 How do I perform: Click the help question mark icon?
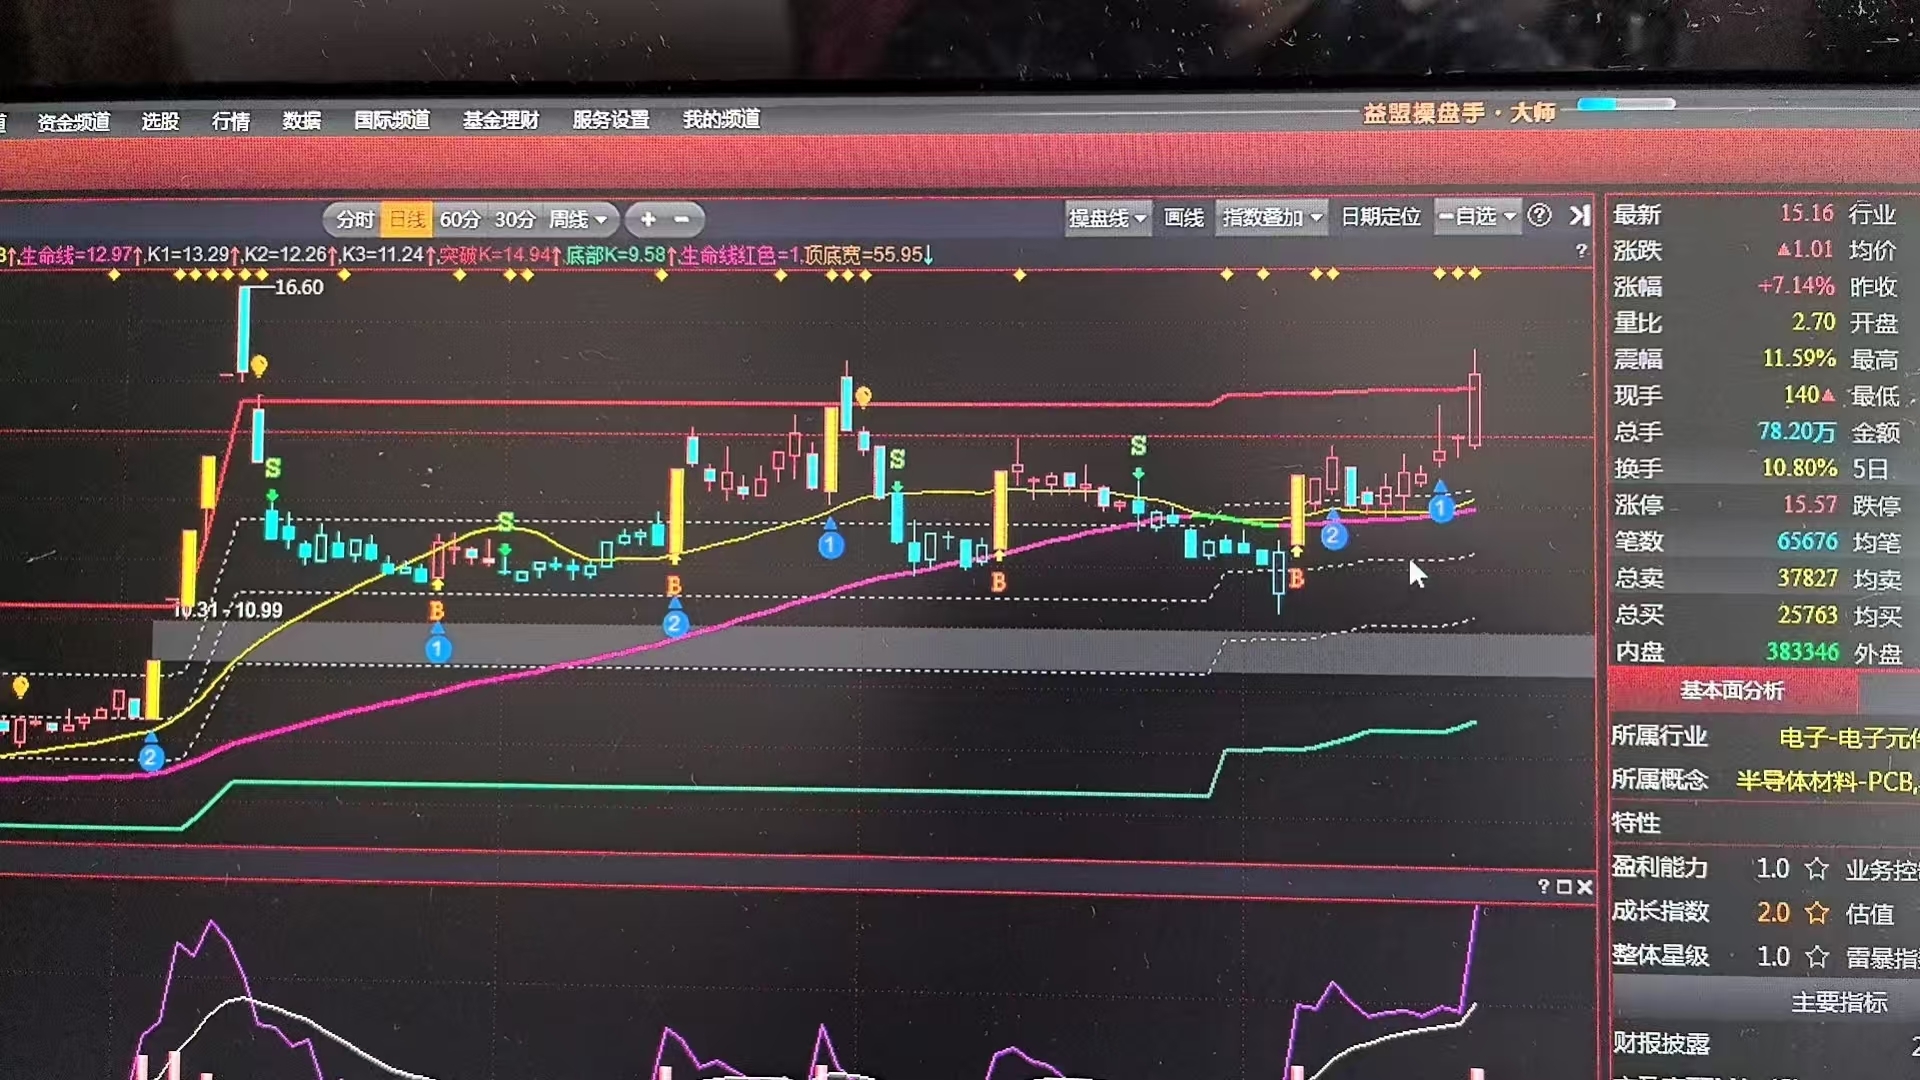(1540, 216)
